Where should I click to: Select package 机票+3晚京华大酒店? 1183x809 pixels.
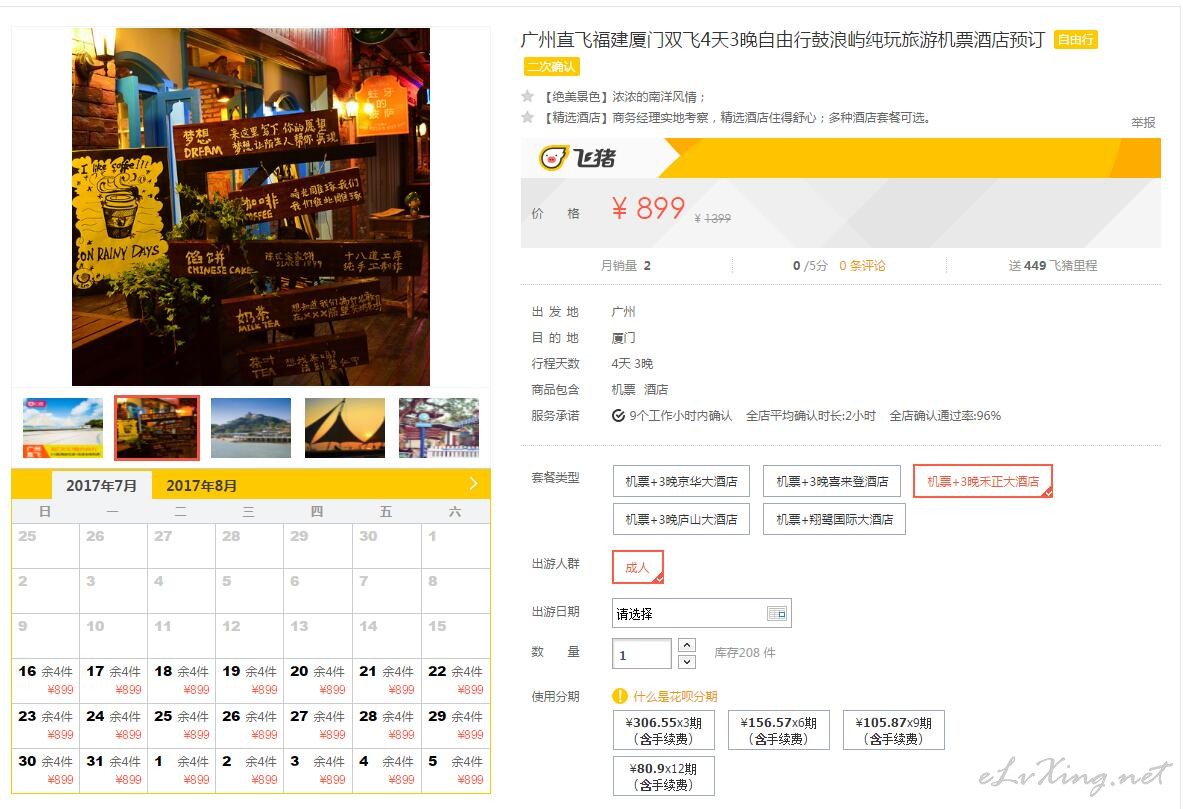[x=681, y=481]
